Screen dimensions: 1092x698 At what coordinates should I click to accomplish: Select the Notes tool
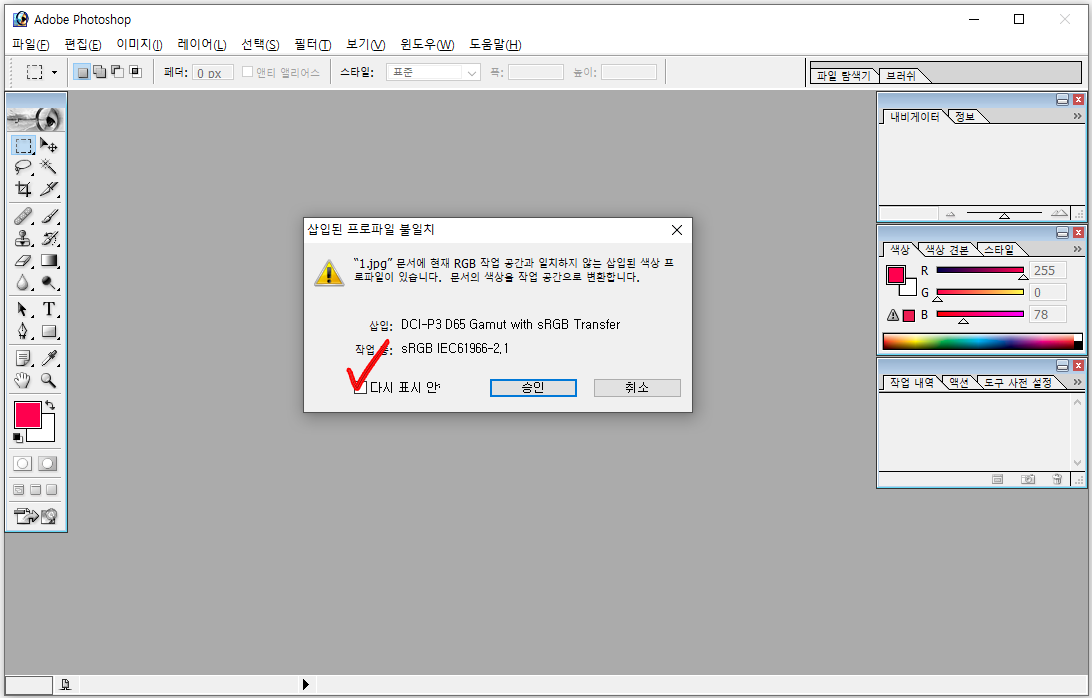pyautogui.click(x=23, y=358)
